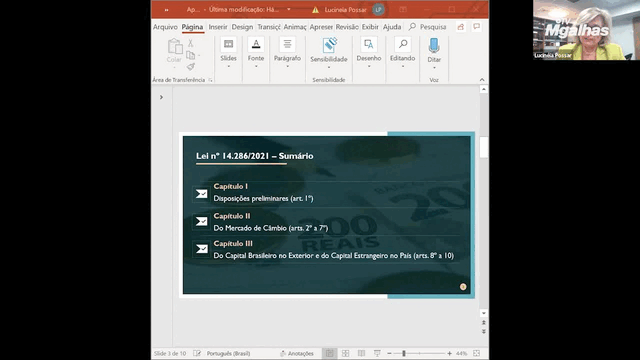Click the Capítulo II heading text

point(232,216)
